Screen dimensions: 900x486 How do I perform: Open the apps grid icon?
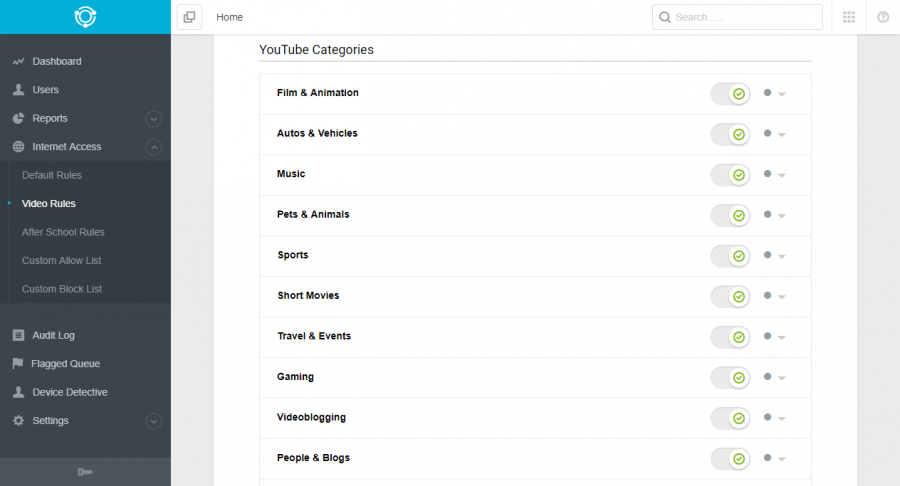[849, 17]
